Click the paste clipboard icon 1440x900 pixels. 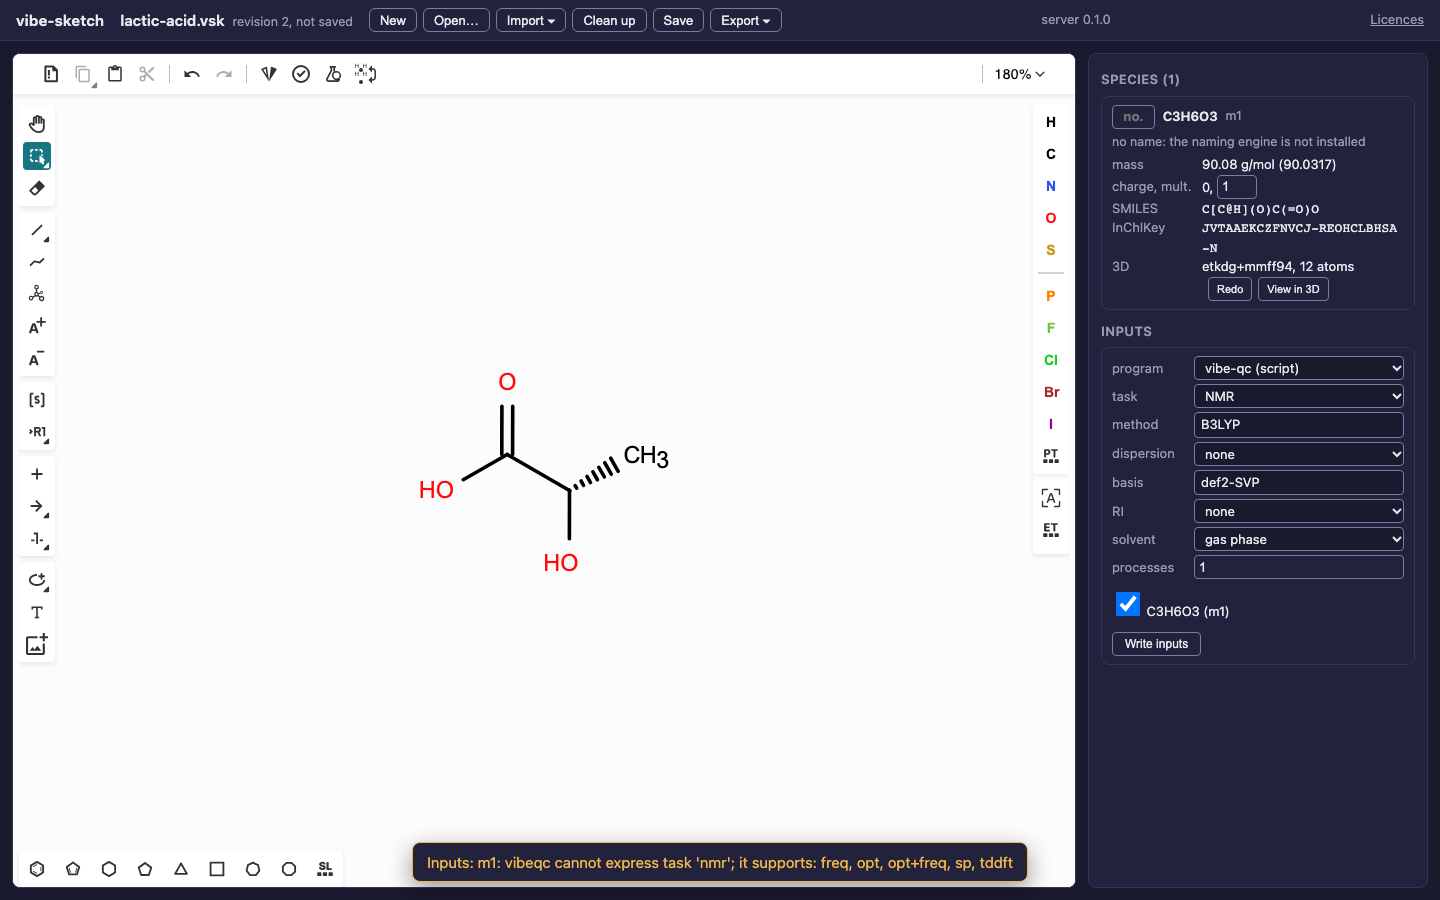pos(115,74)
